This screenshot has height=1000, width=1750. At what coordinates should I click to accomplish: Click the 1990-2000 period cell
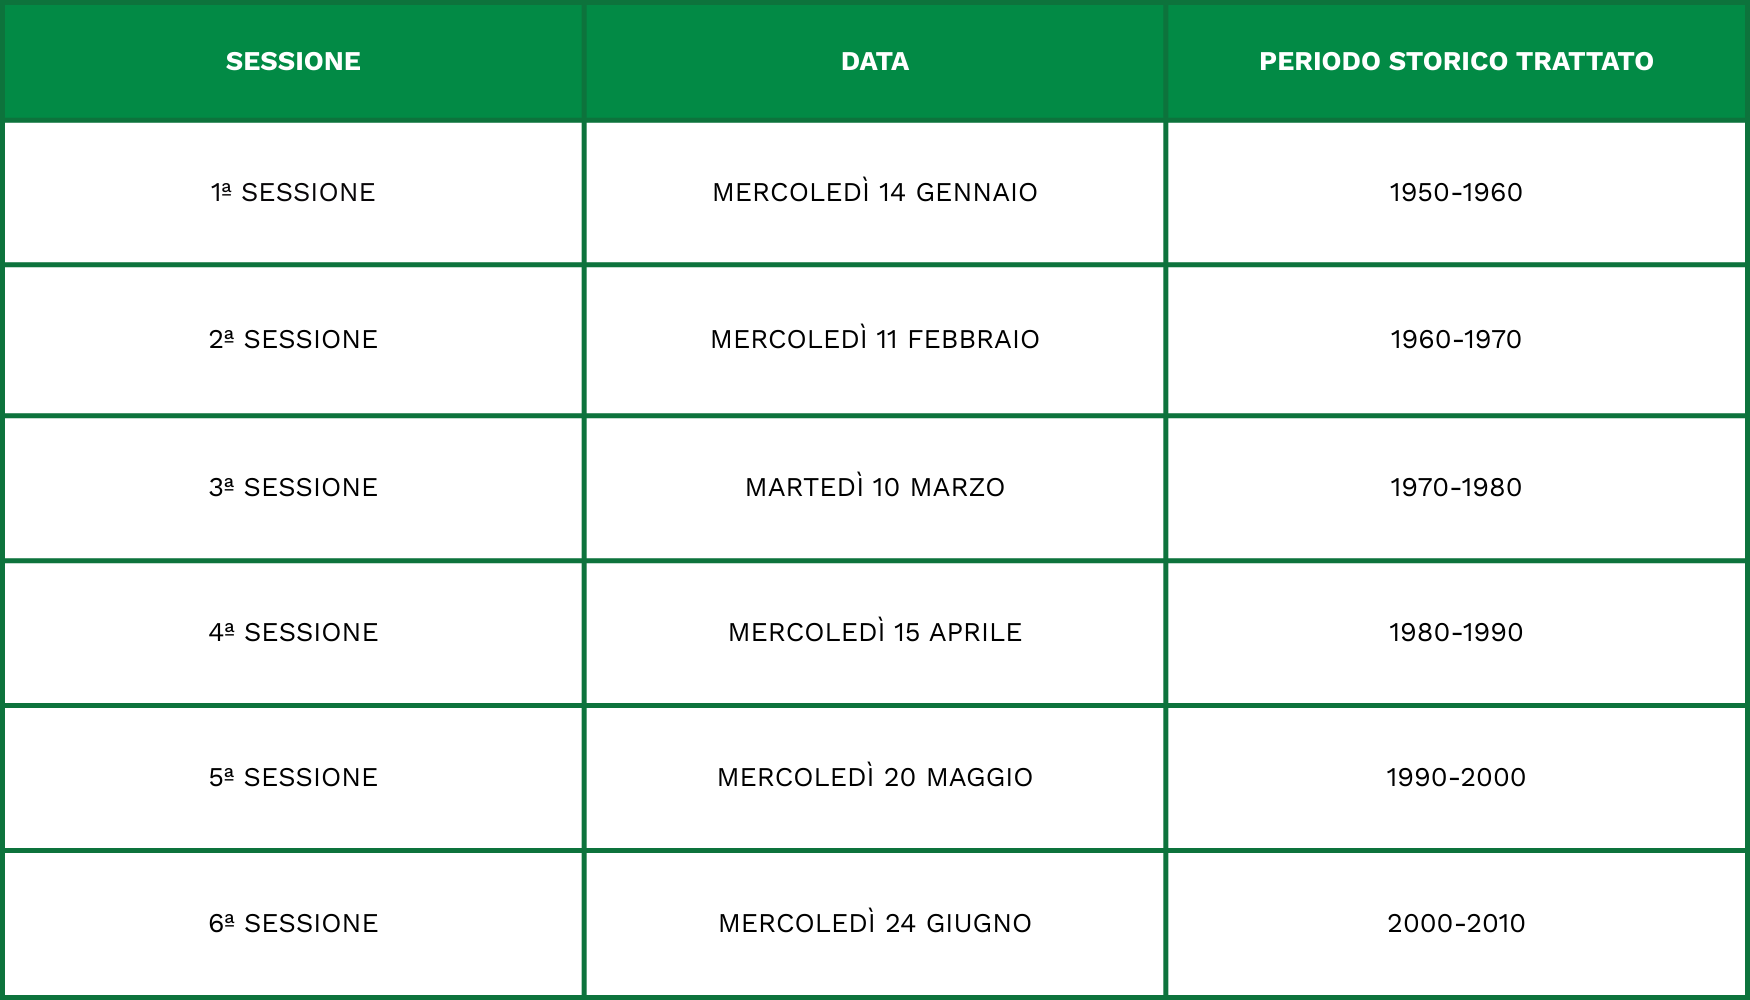point(1456,777)
